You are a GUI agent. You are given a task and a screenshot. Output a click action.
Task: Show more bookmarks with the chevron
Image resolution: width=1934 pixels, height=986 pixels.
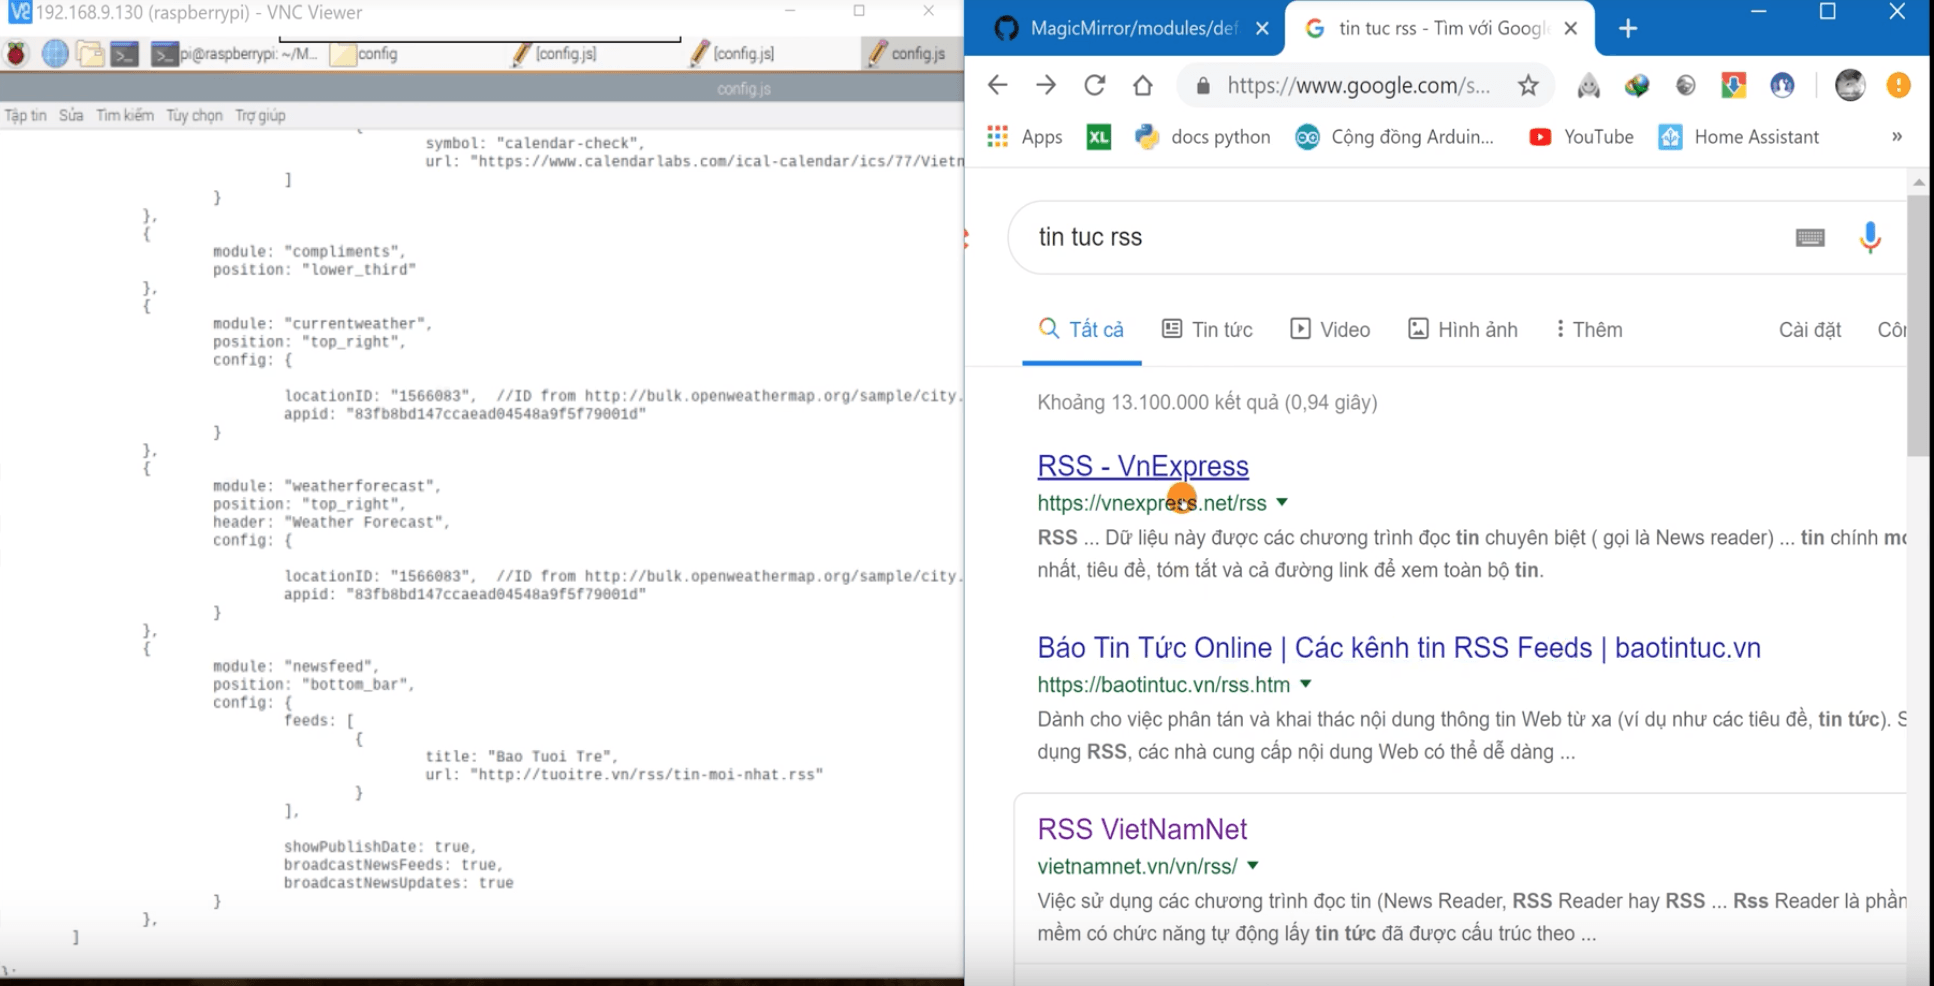[1896, 137]
